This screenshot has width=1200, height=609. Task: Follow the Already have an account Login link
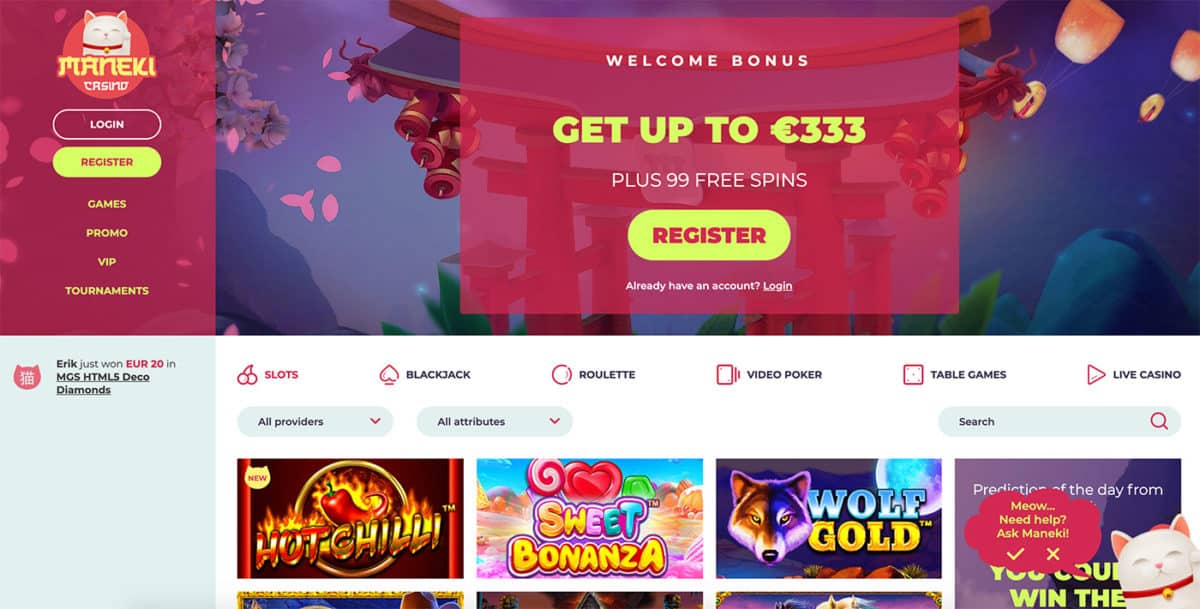pos(777,286)
